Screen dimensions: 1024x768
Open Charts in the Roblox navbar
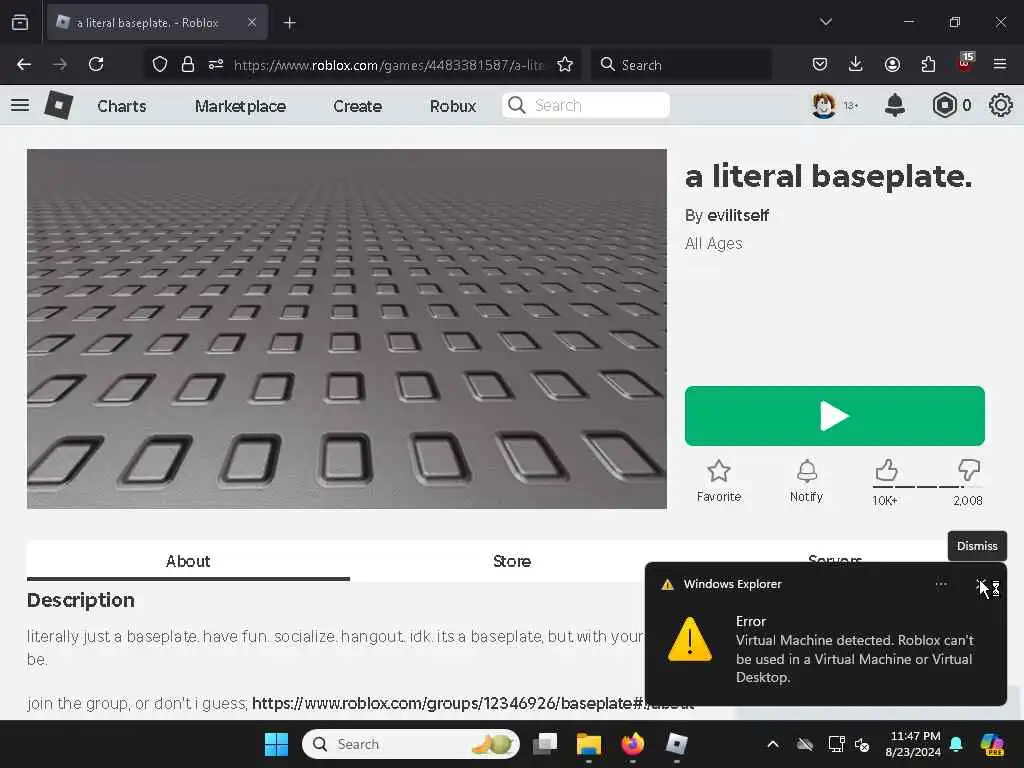click(x=121, y=106)
